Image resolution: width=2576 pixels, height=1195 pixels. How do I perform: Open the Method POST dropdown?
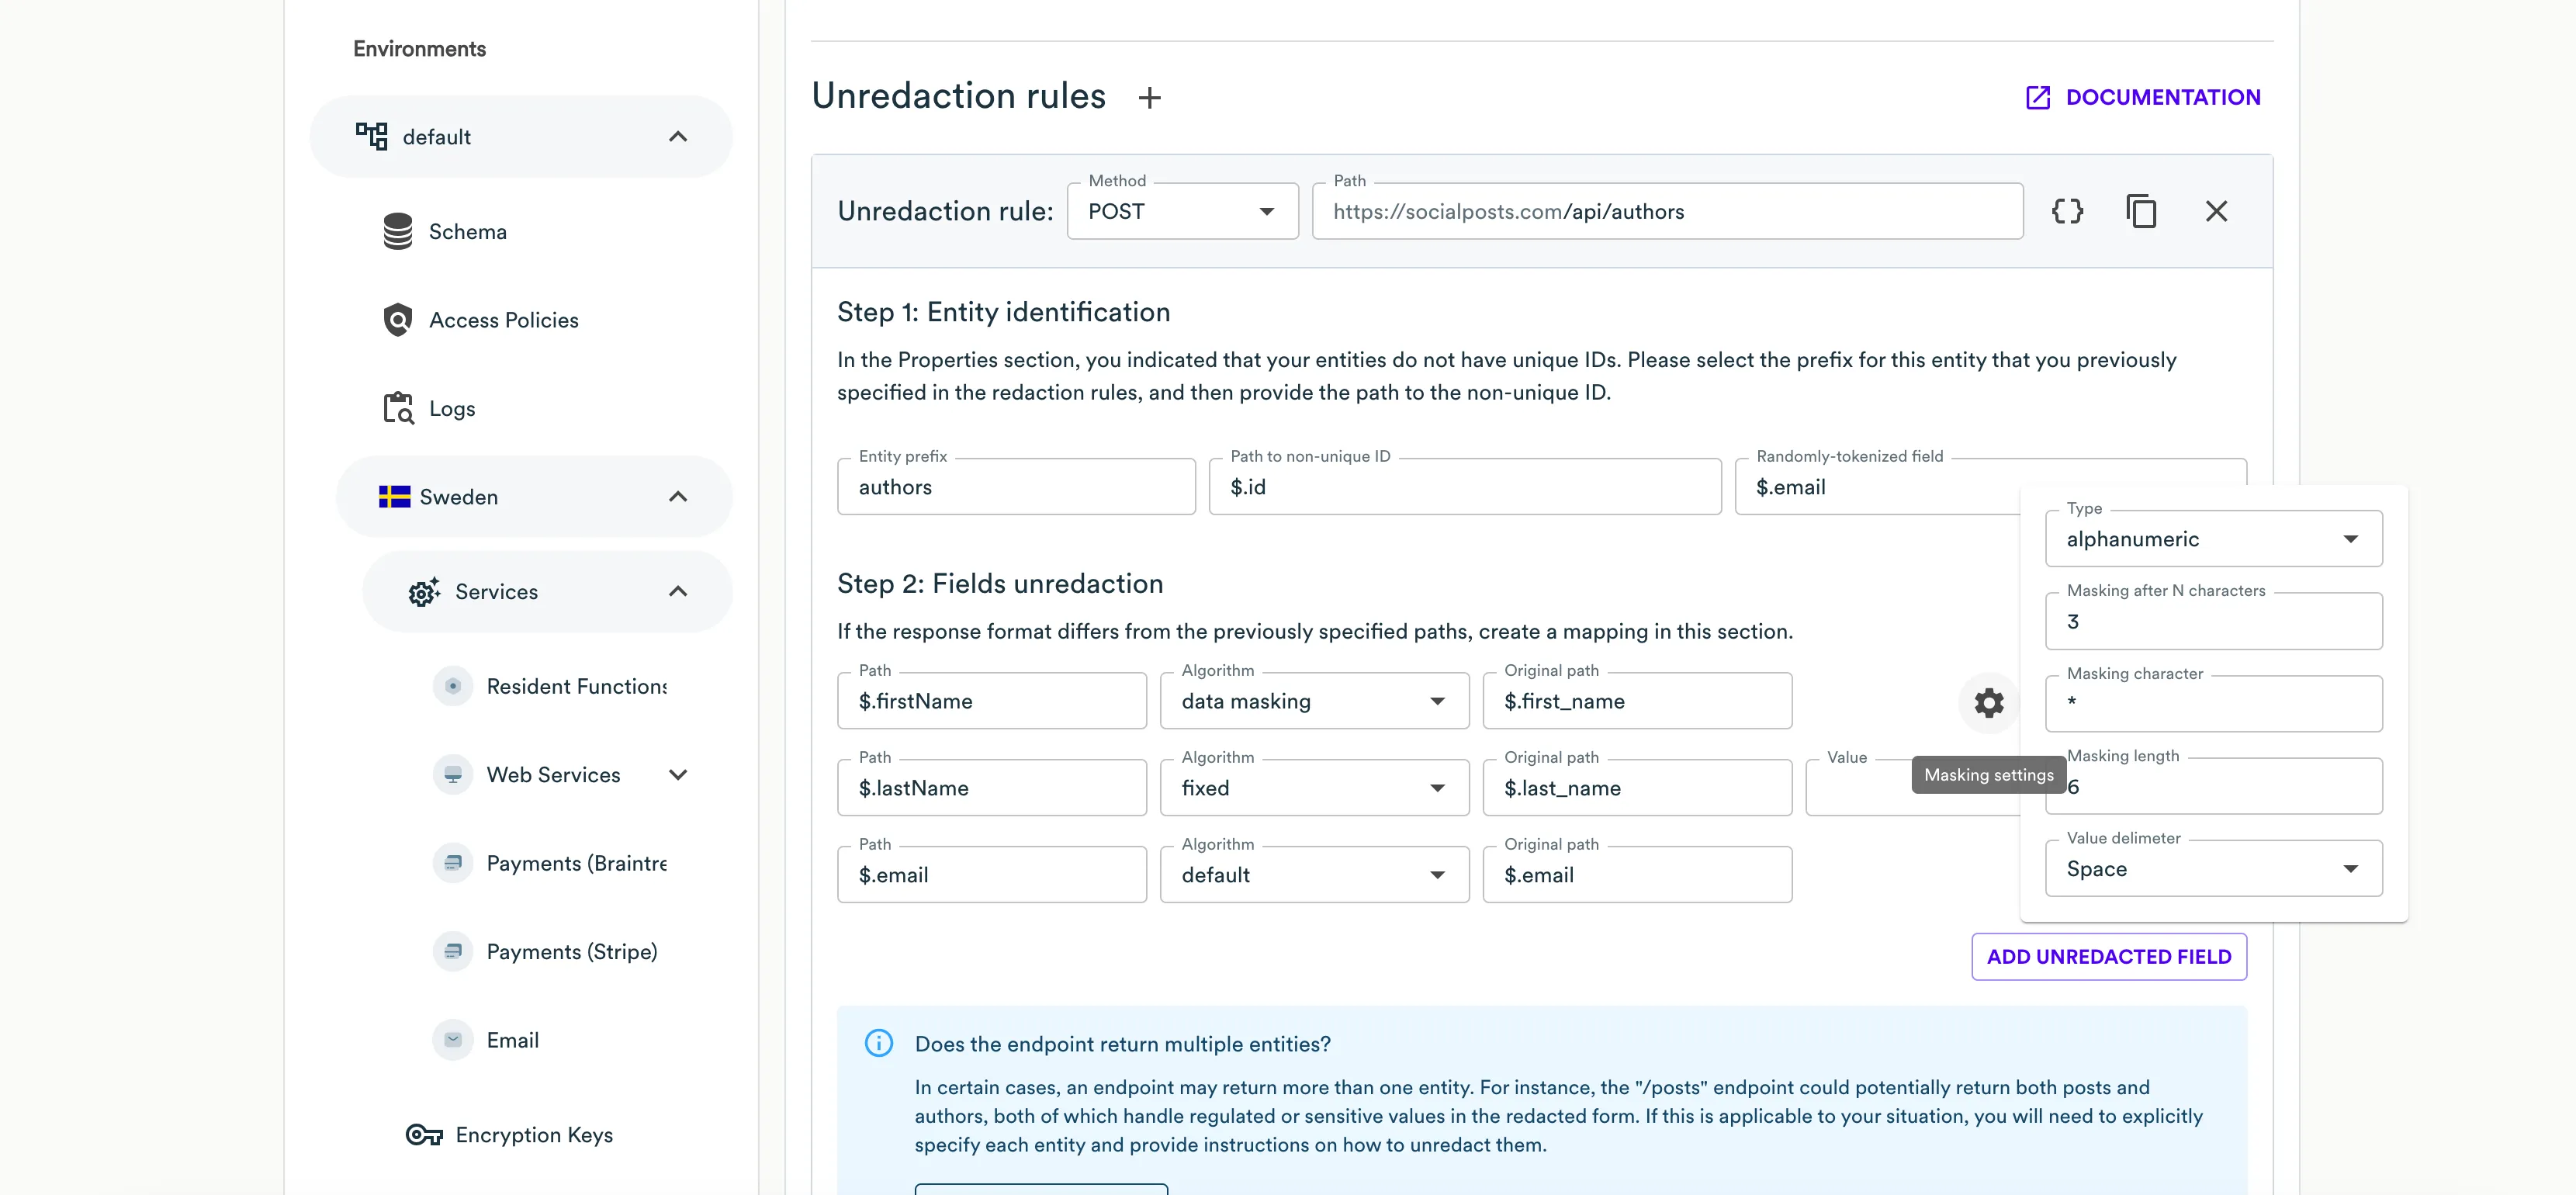click(x=1182, y=211)
